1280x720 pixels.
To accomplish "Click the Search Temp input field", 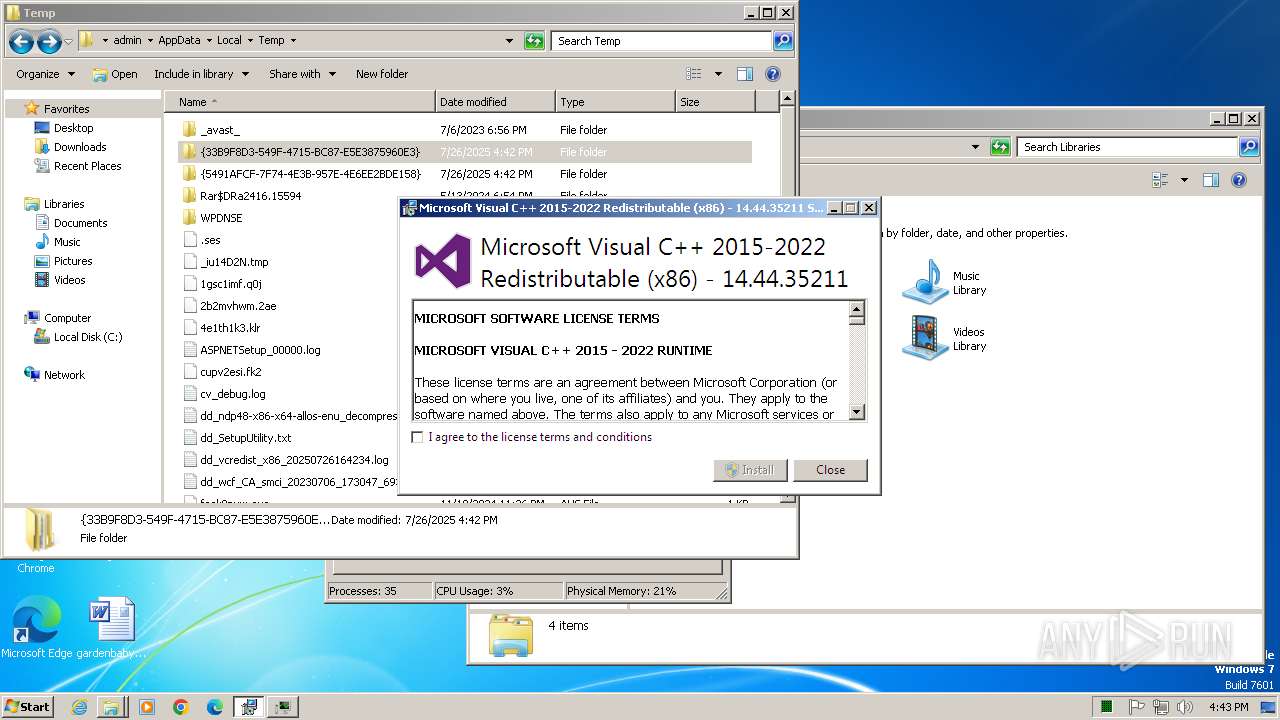I will click(661, 41).
